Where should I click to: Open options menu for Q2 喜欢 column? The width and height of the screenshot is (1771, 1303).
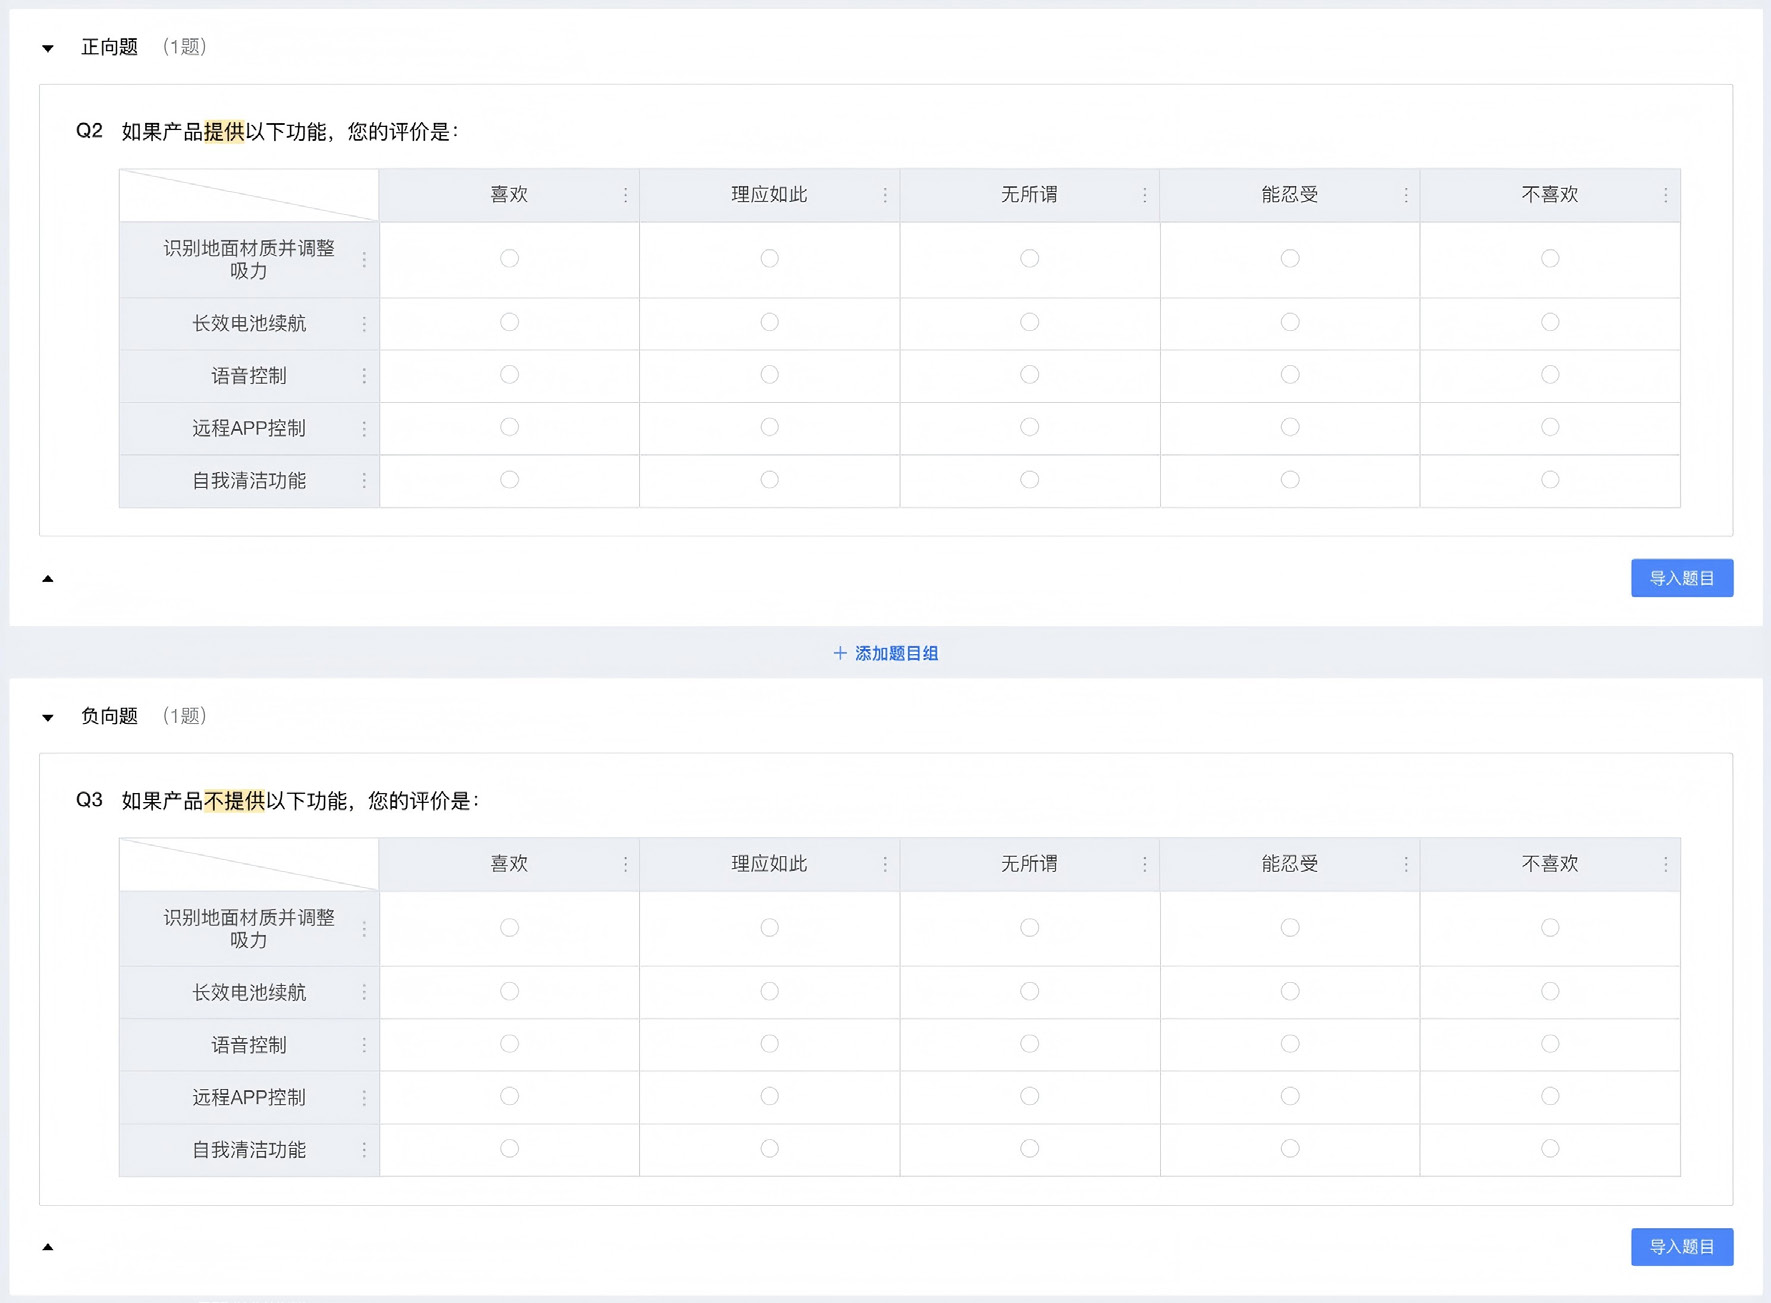pos(626,195)
